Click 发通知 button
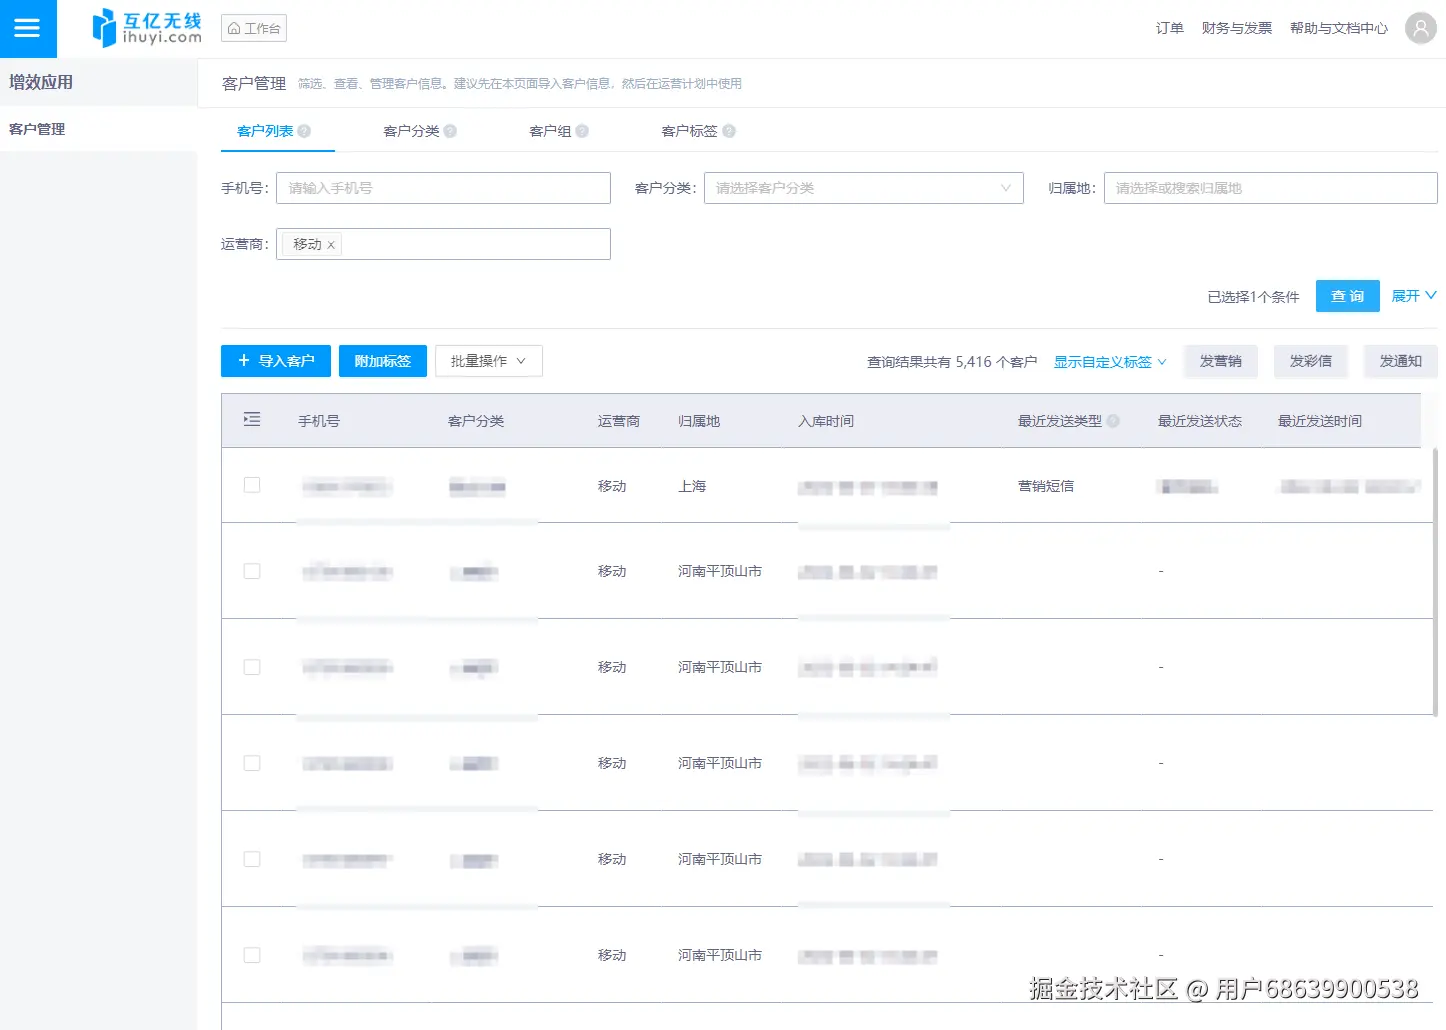Screen dimensions: 1446x1030 coord(1401,361)
